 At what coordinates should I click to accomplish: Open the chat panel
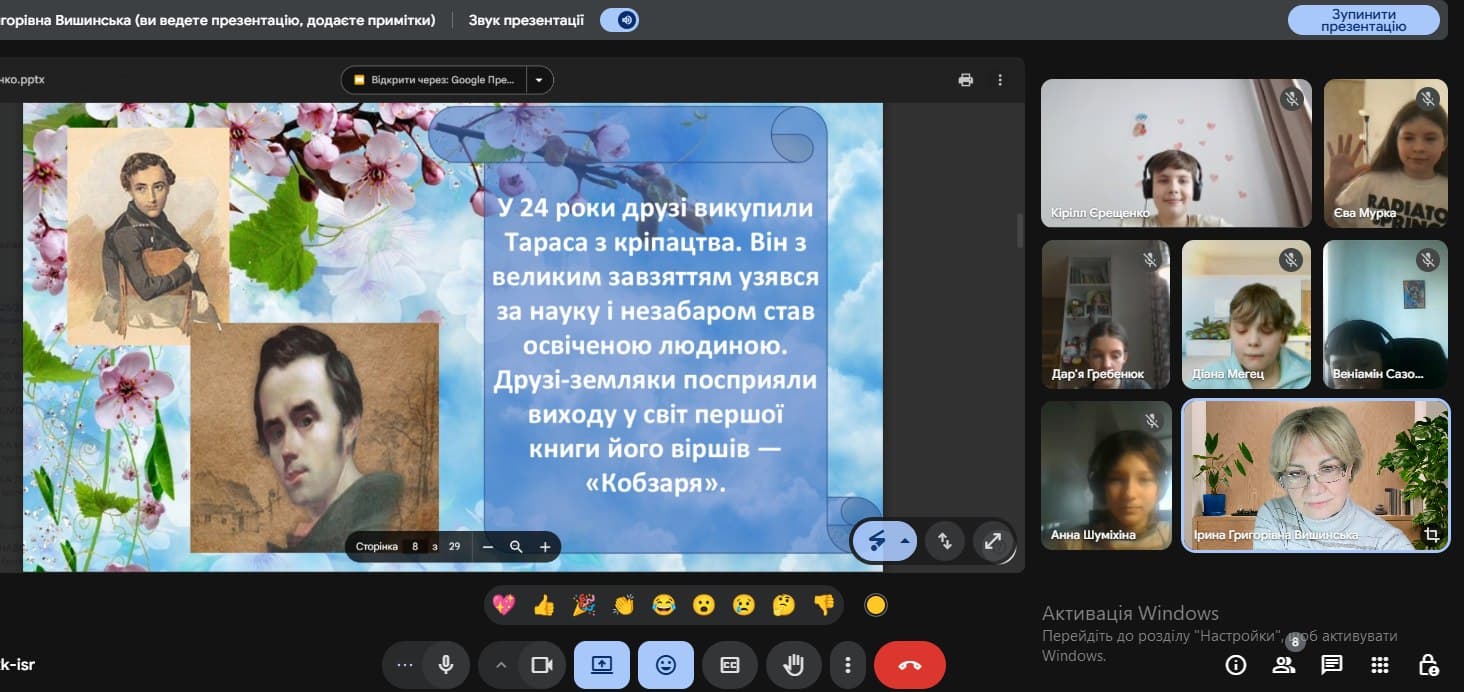1332,665
